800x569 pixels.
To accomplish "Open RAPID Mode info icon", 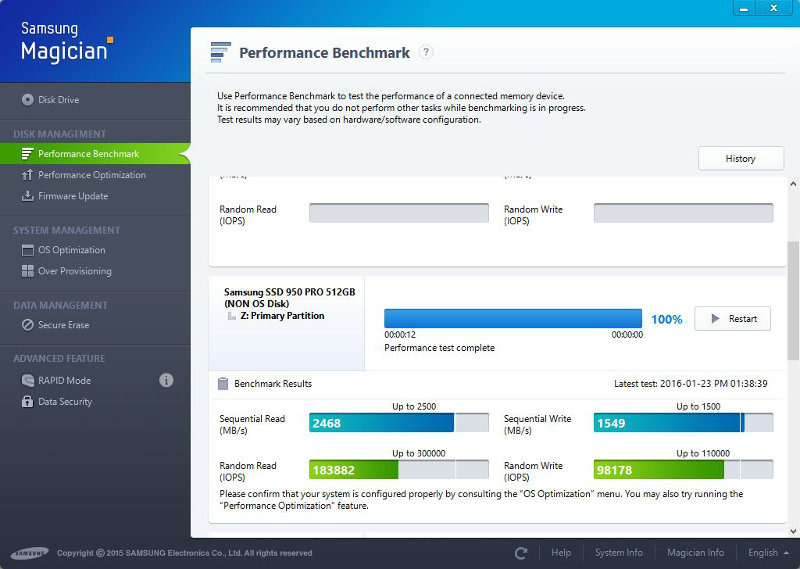I will pyautogui.click(x=166, y=380).
